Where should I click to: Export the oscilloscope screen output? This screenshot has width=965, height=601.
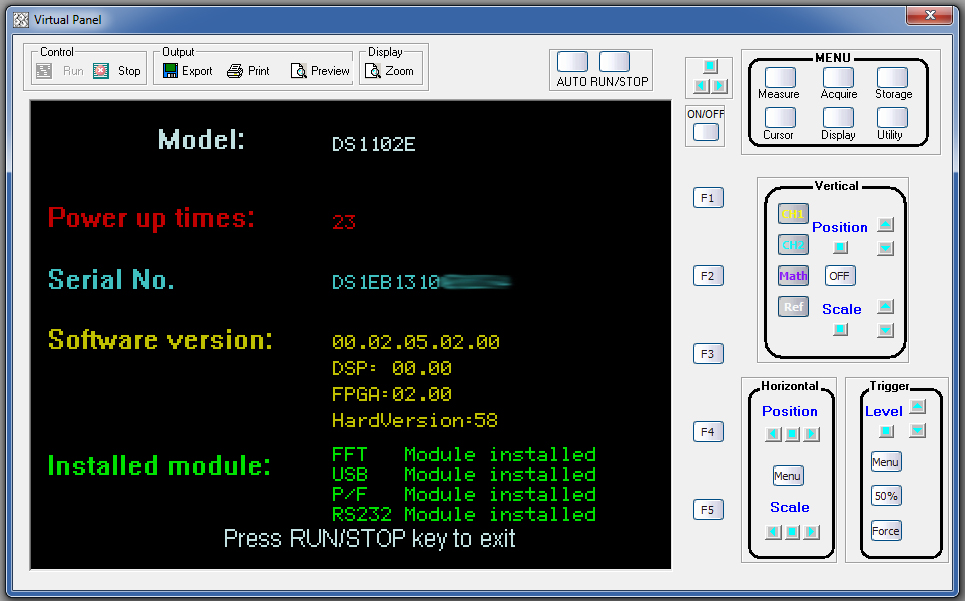click(188, 71)
